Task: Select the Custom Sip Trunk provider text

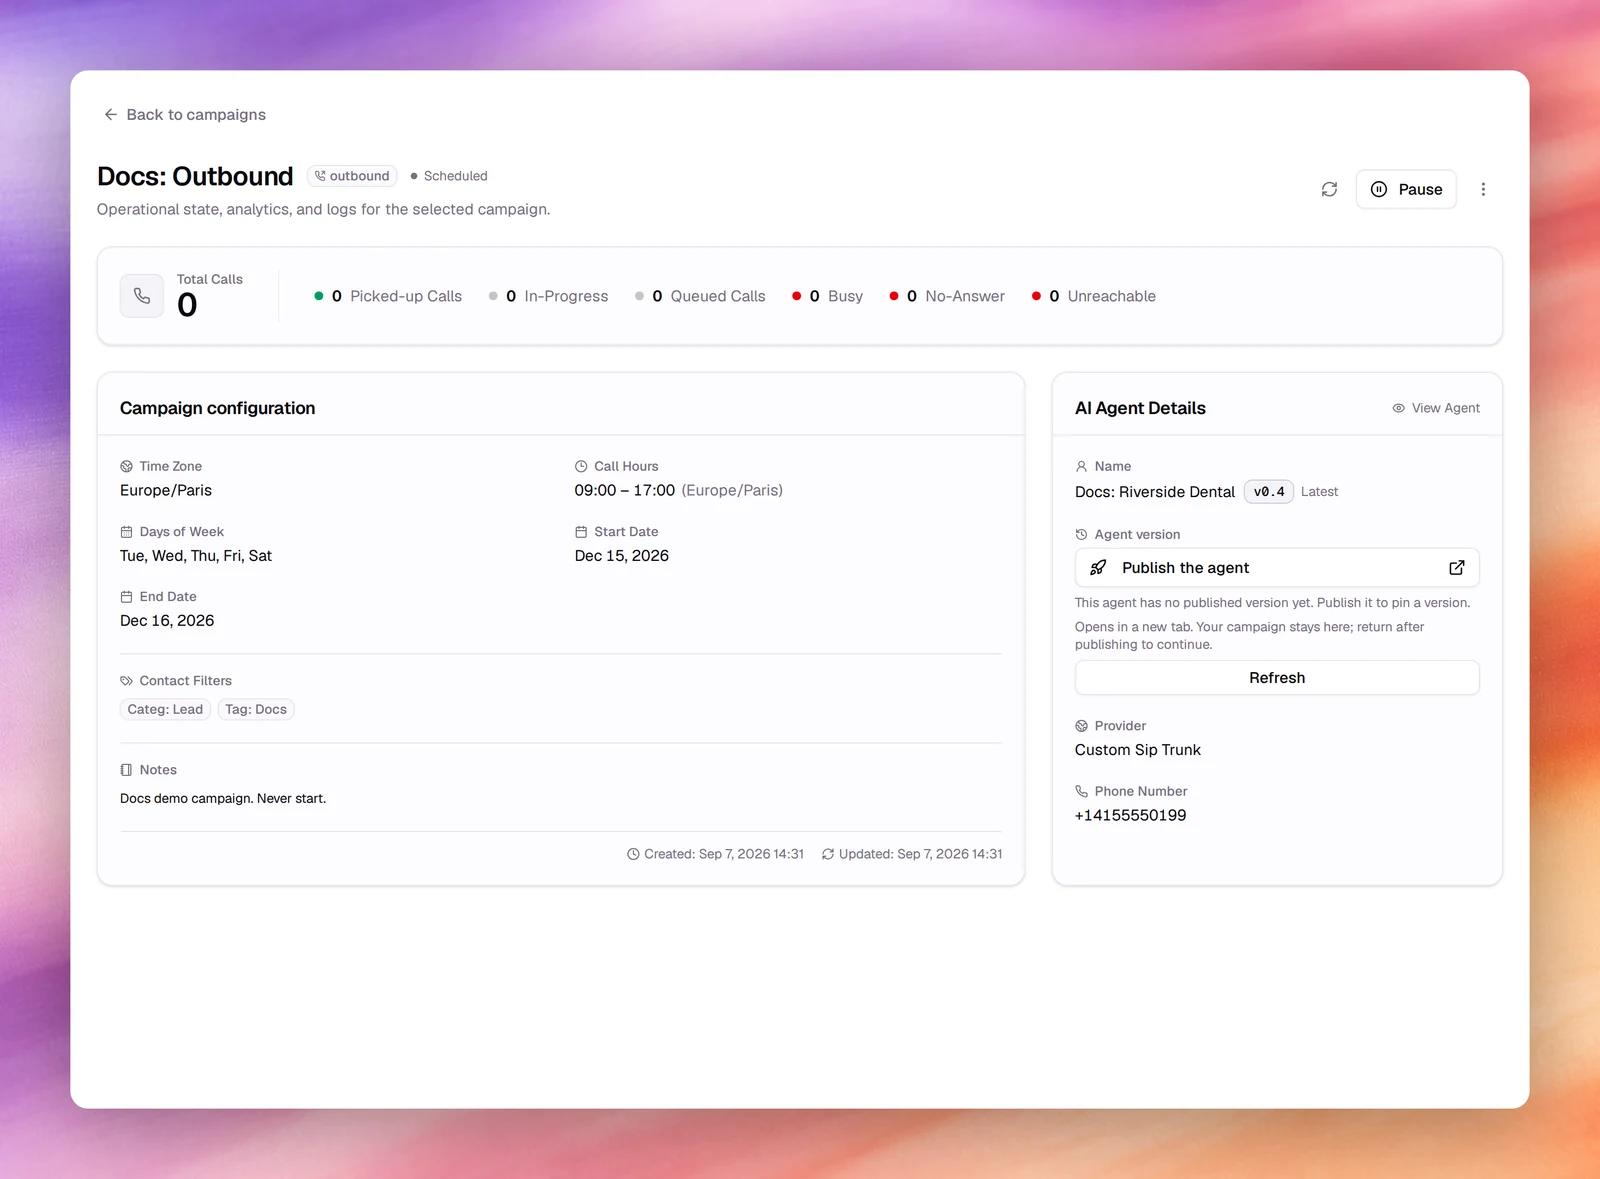Action: 1138,750
